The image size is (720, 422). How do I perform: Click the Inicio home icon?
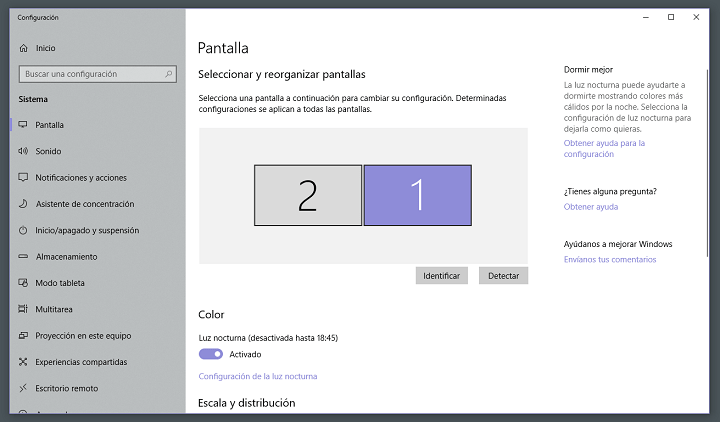point(23,48)
